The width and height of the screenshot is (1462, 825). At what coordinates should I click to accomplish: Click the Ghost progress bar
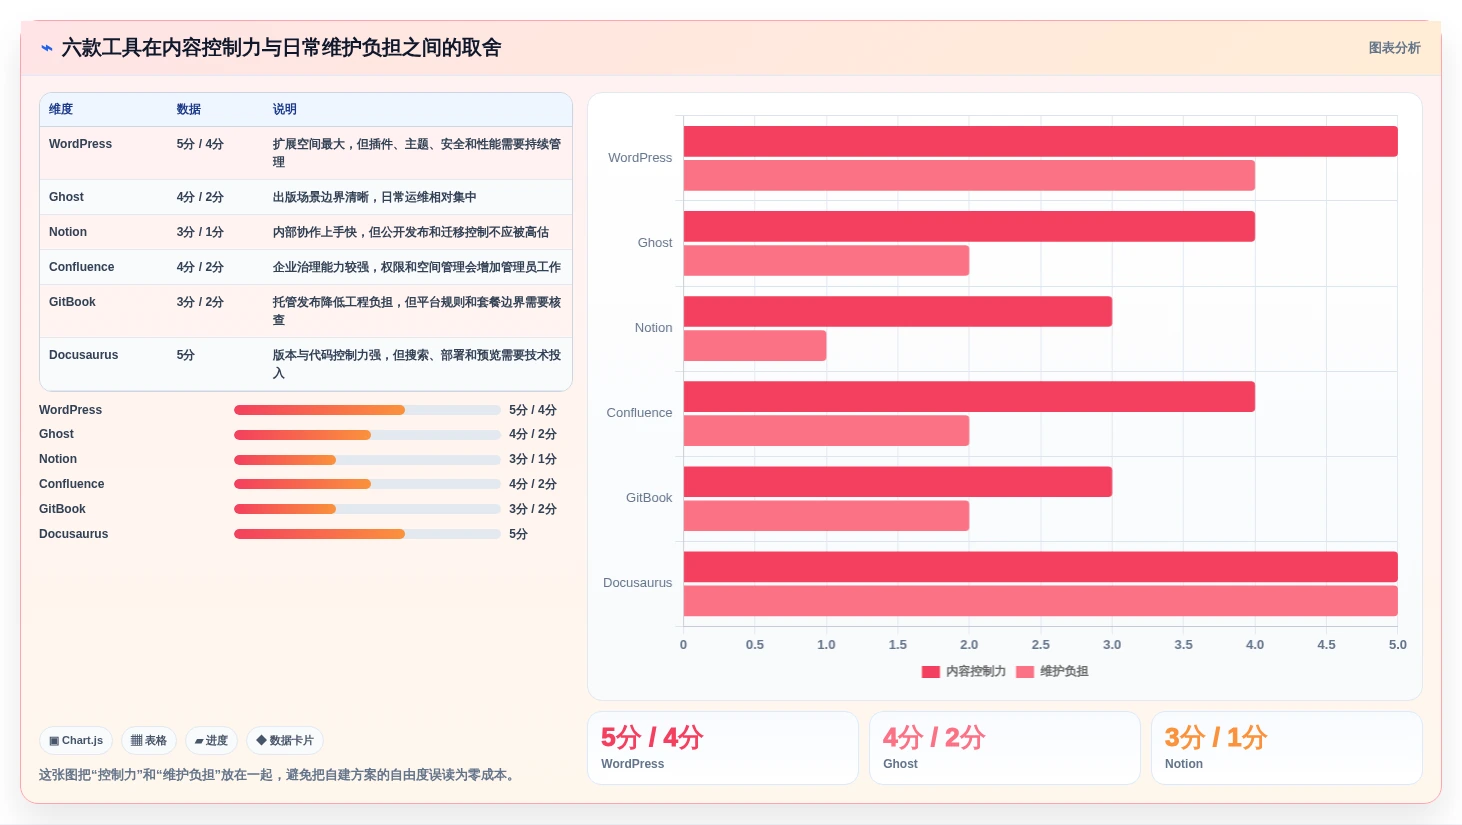[x=367, y=435]
